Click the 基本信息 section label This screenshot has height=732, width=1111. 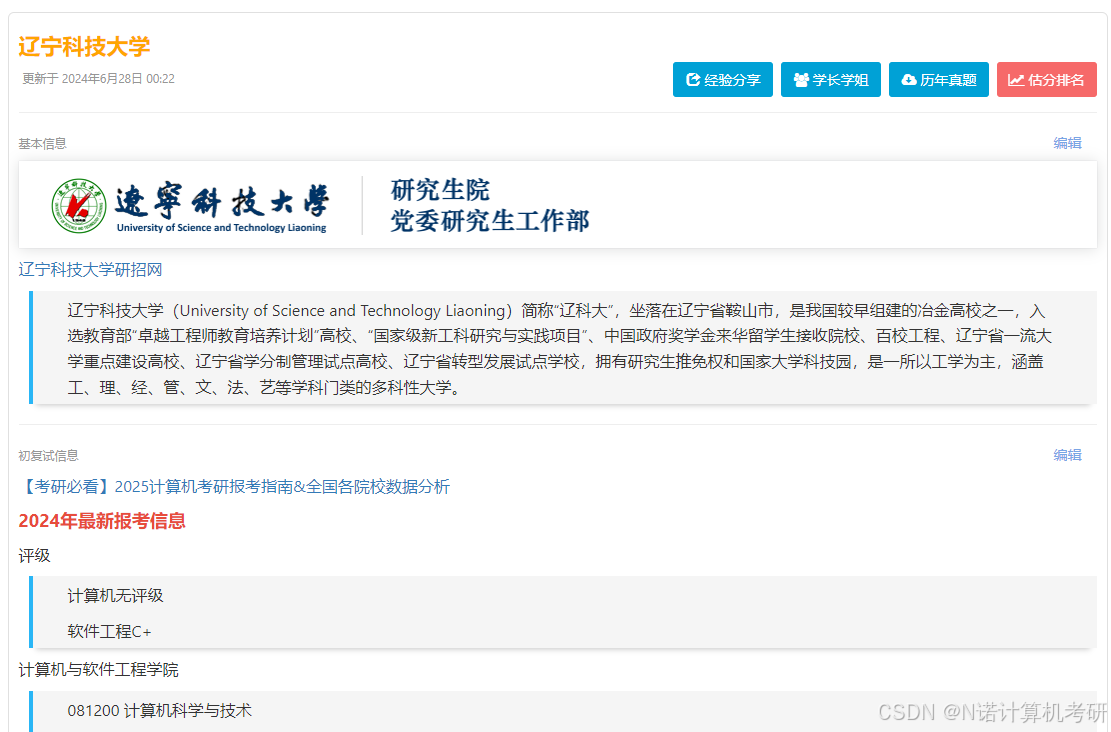click(43, 144)
